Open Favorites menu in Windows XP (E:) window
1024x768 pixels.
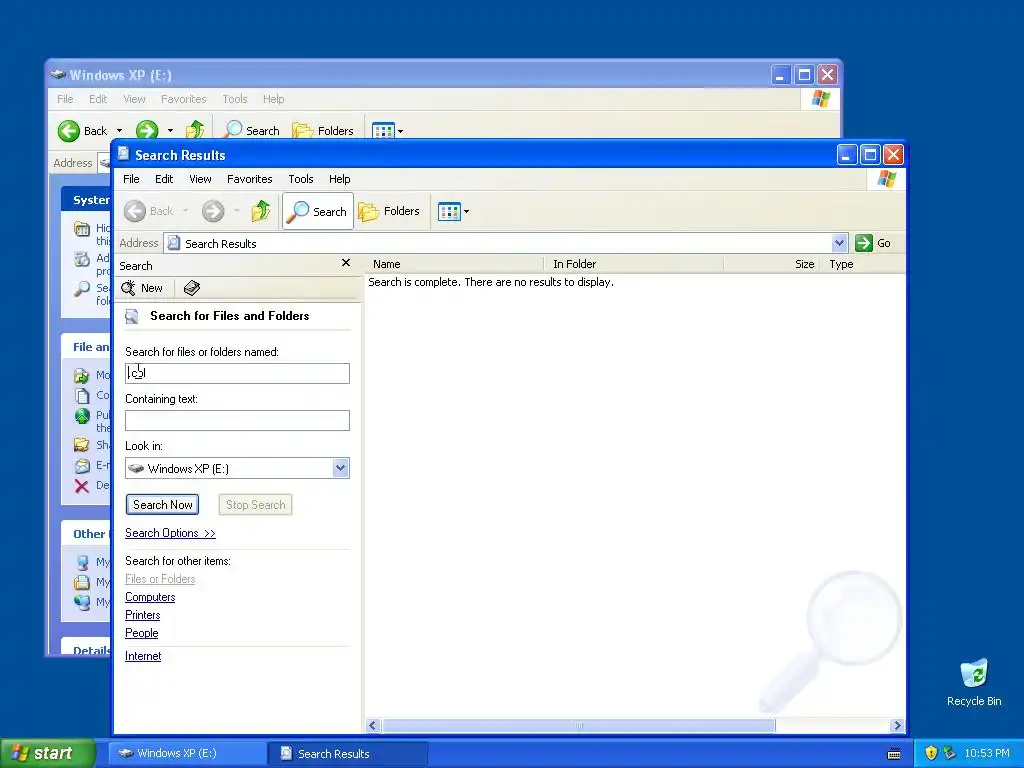click(x=184, y=99)
